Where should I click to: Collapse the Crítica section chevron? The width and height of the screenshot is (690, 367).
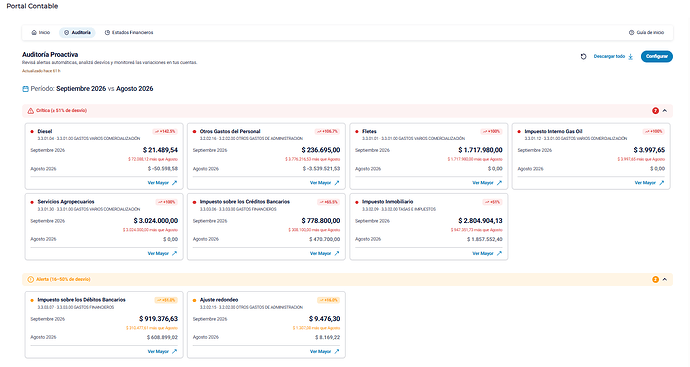coord(665,111)
